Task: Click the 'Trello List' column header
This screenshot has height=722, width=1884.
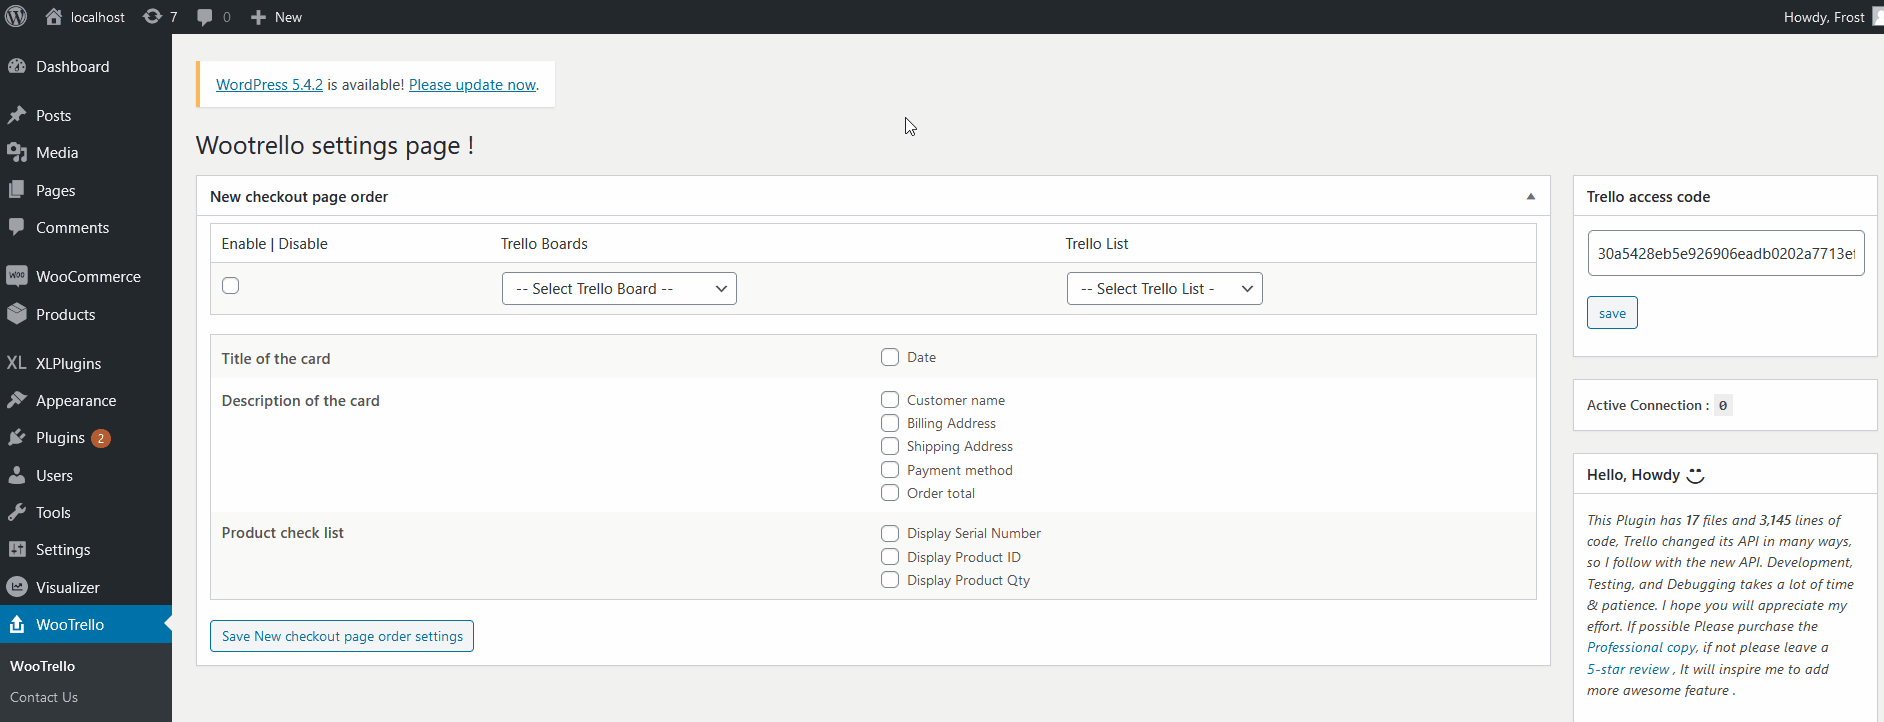Action: (x=1096, y=244)
